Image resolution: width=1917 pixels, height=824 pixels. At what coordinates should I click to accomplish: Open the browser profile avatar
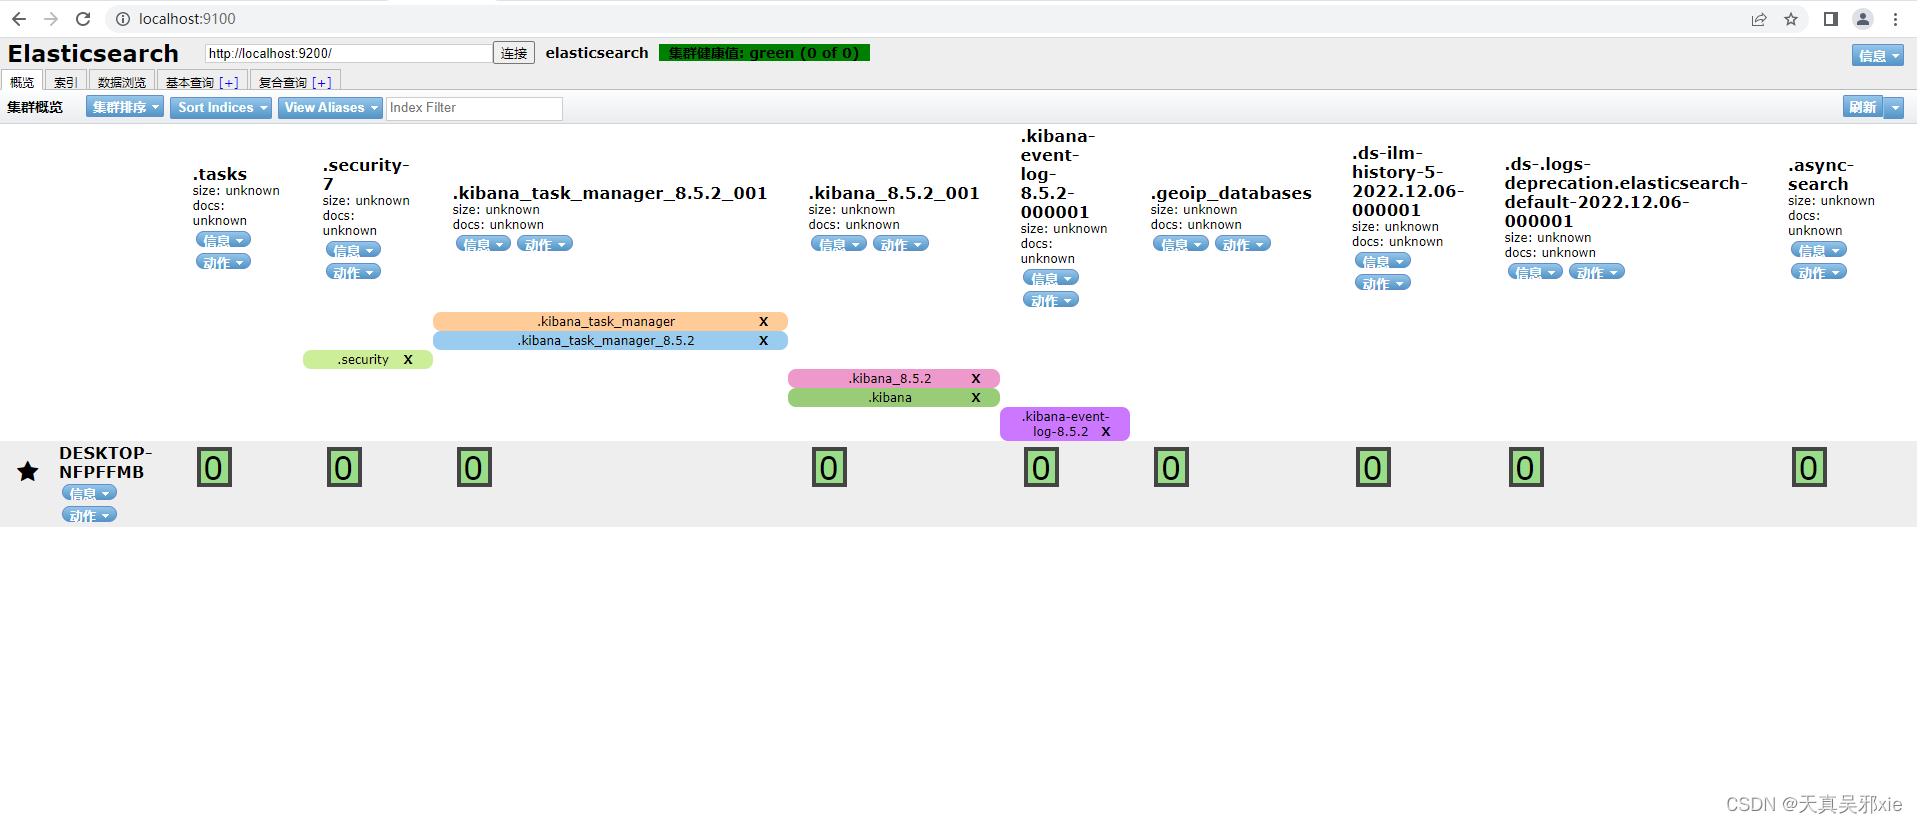point(1863,19)
